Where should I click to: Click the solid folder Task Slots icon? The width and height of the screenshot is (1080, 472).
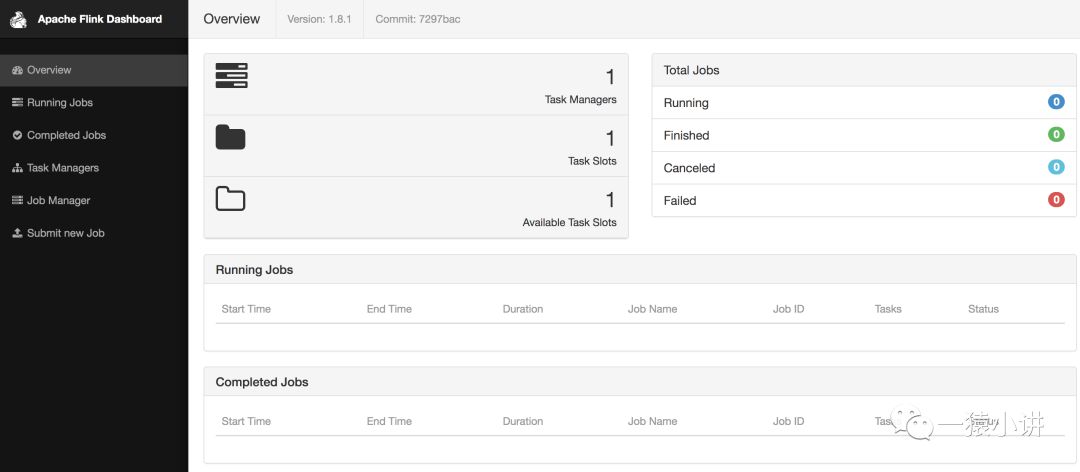click(x=231, y=137)
